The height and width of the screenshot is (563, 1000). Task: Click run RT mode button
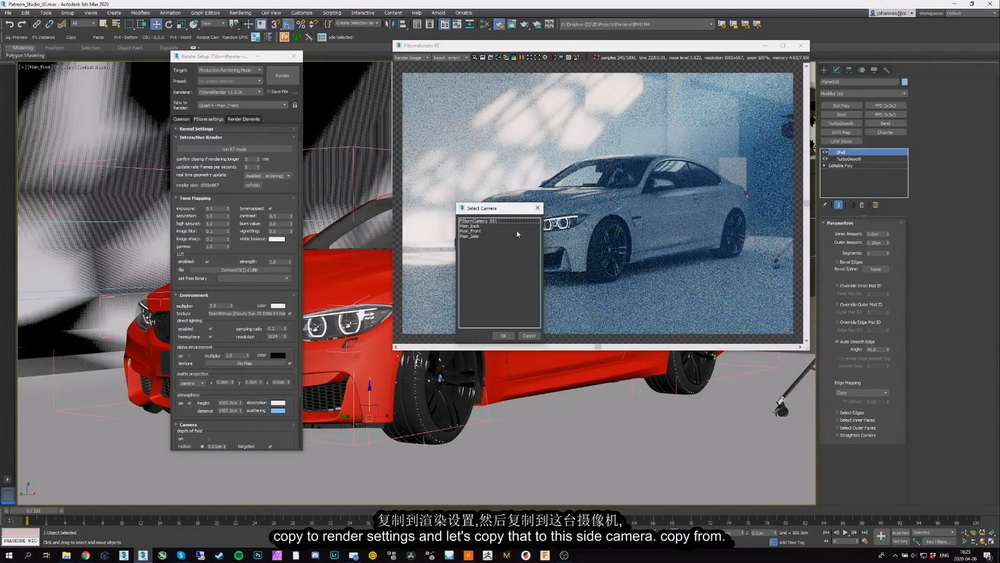[235, 149]
